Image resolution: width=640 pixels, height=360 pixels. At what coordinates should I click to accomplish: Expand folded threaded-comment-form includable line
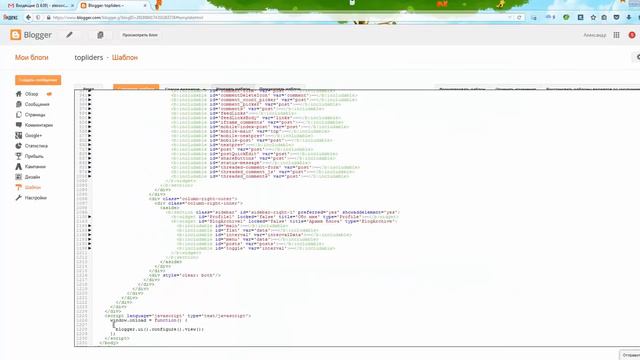point(89,167)
